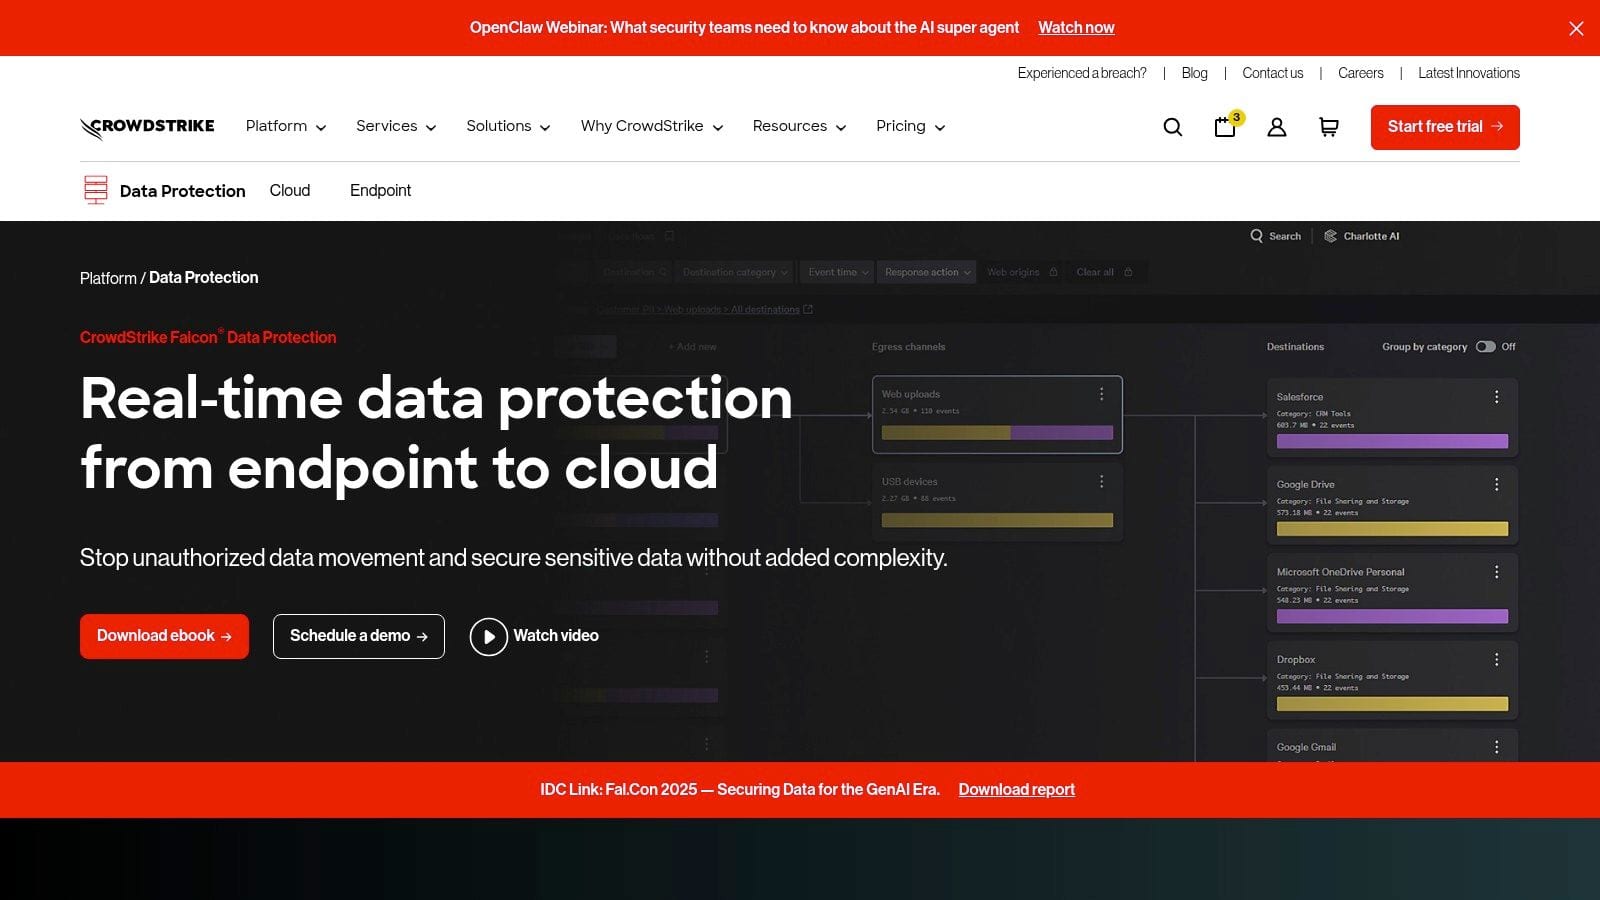Click the Start free trial button

pos(1445,127)
